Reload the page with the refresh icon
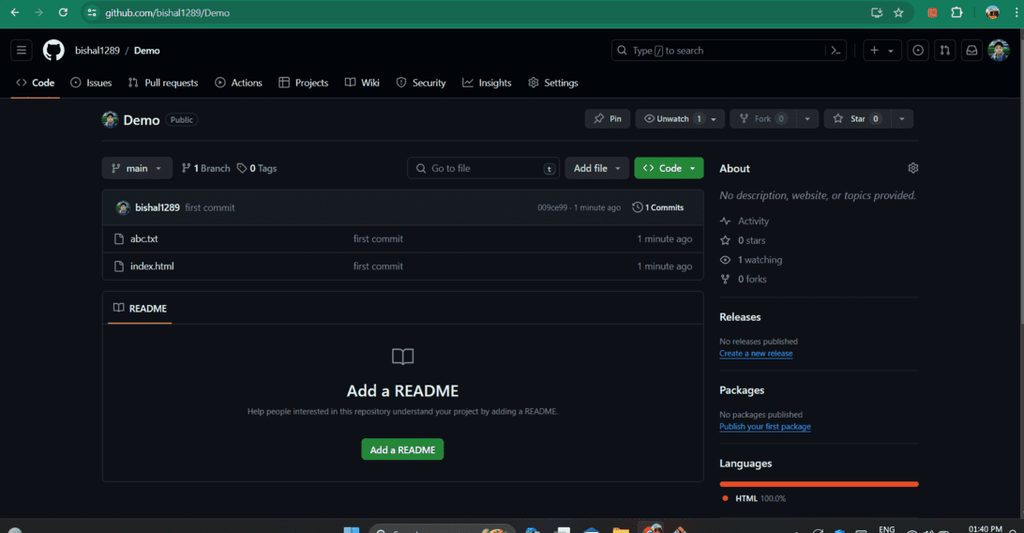The image size is (1024, 533). pos(63,12)
